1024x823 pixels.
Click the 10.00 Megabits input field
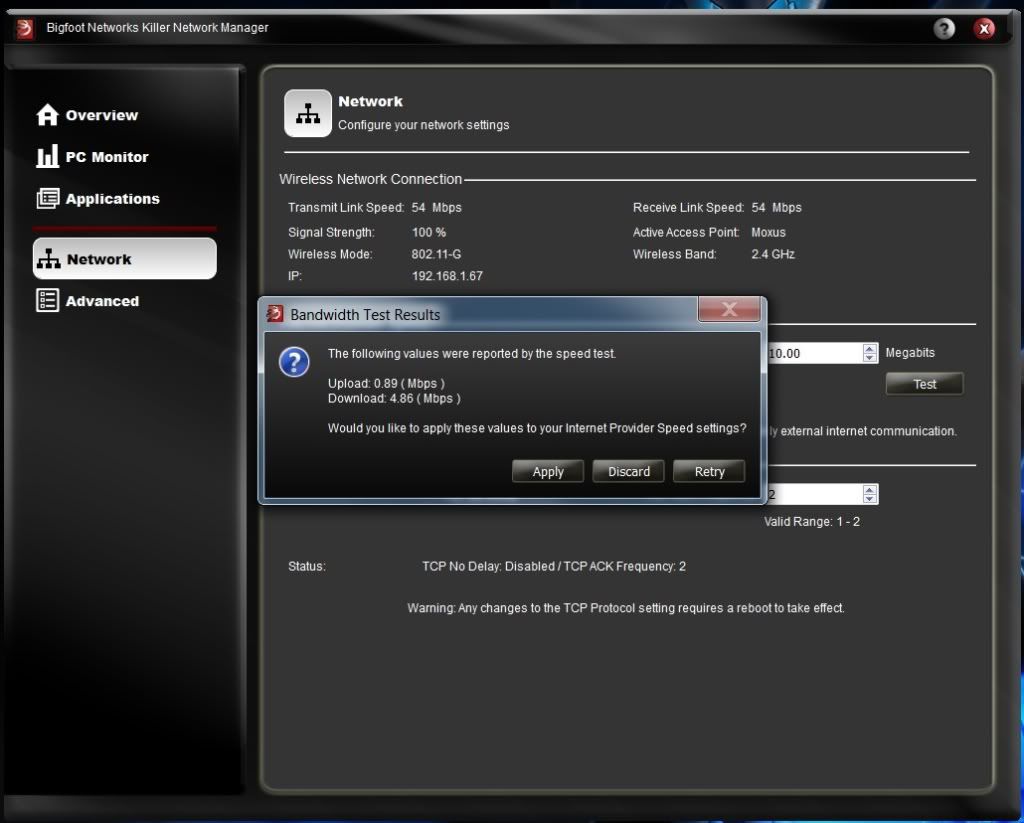point(814,353)
